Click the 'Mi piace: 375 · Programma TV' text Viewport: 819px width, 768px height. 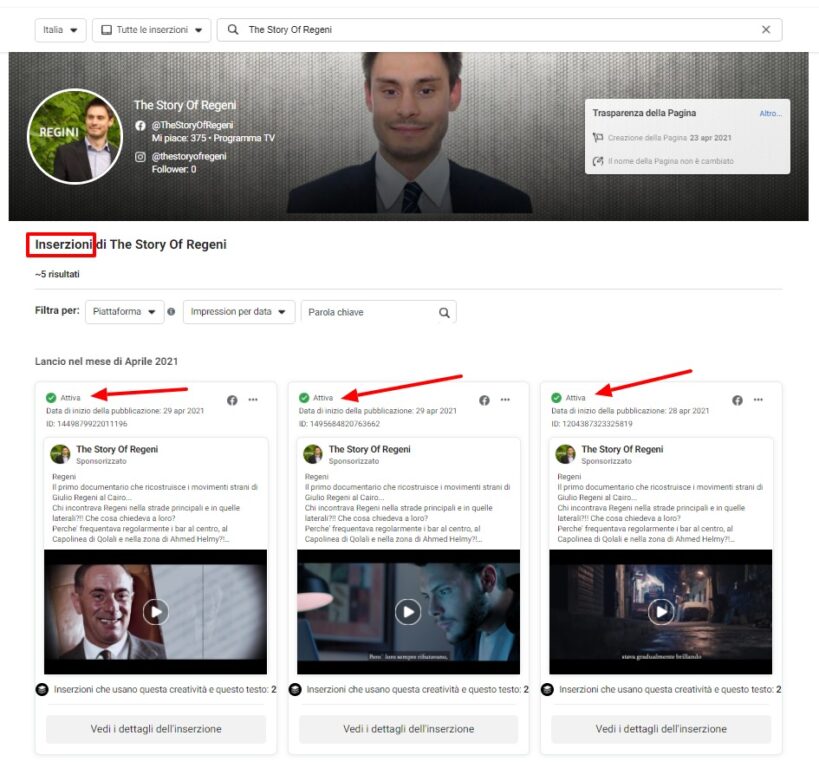(213, 138)
